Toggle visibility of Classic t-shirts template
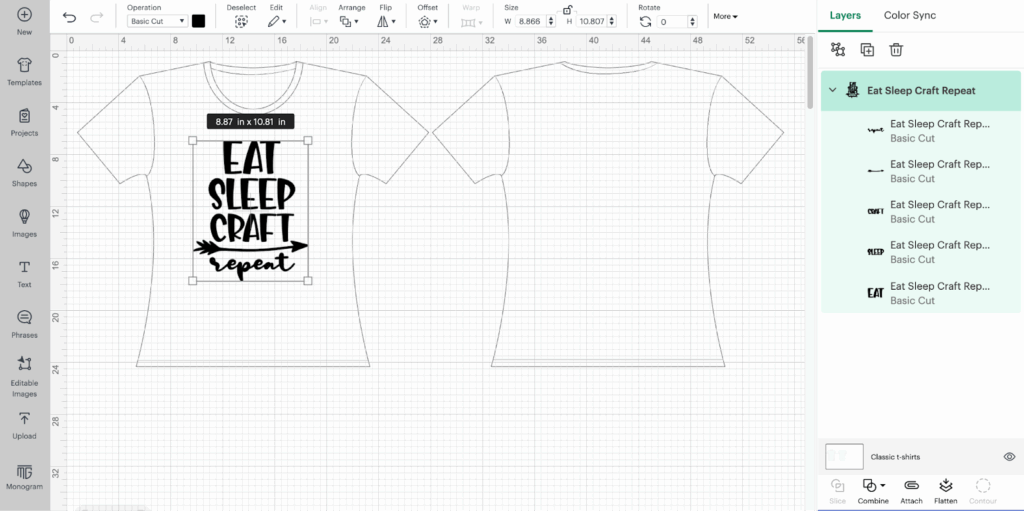Screen dimensions: 1024x511 click(x=1008, y=457)
